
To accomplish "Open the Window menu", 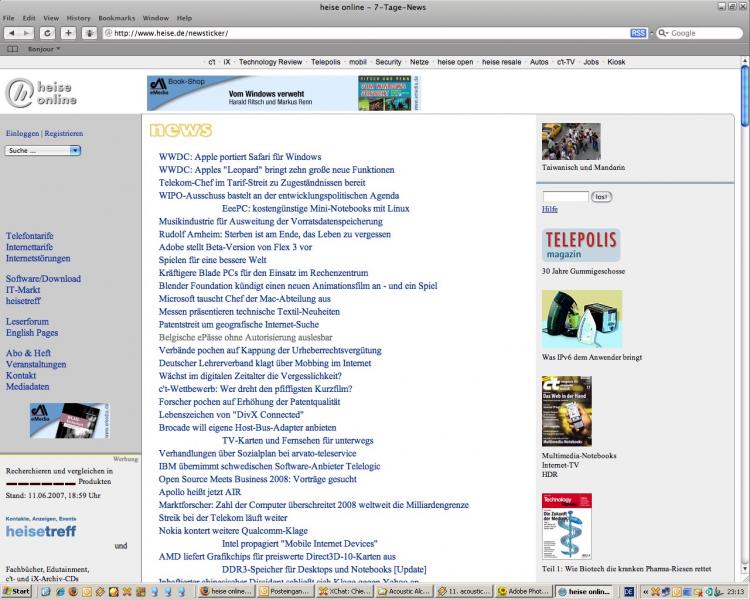I will point(156,18).
